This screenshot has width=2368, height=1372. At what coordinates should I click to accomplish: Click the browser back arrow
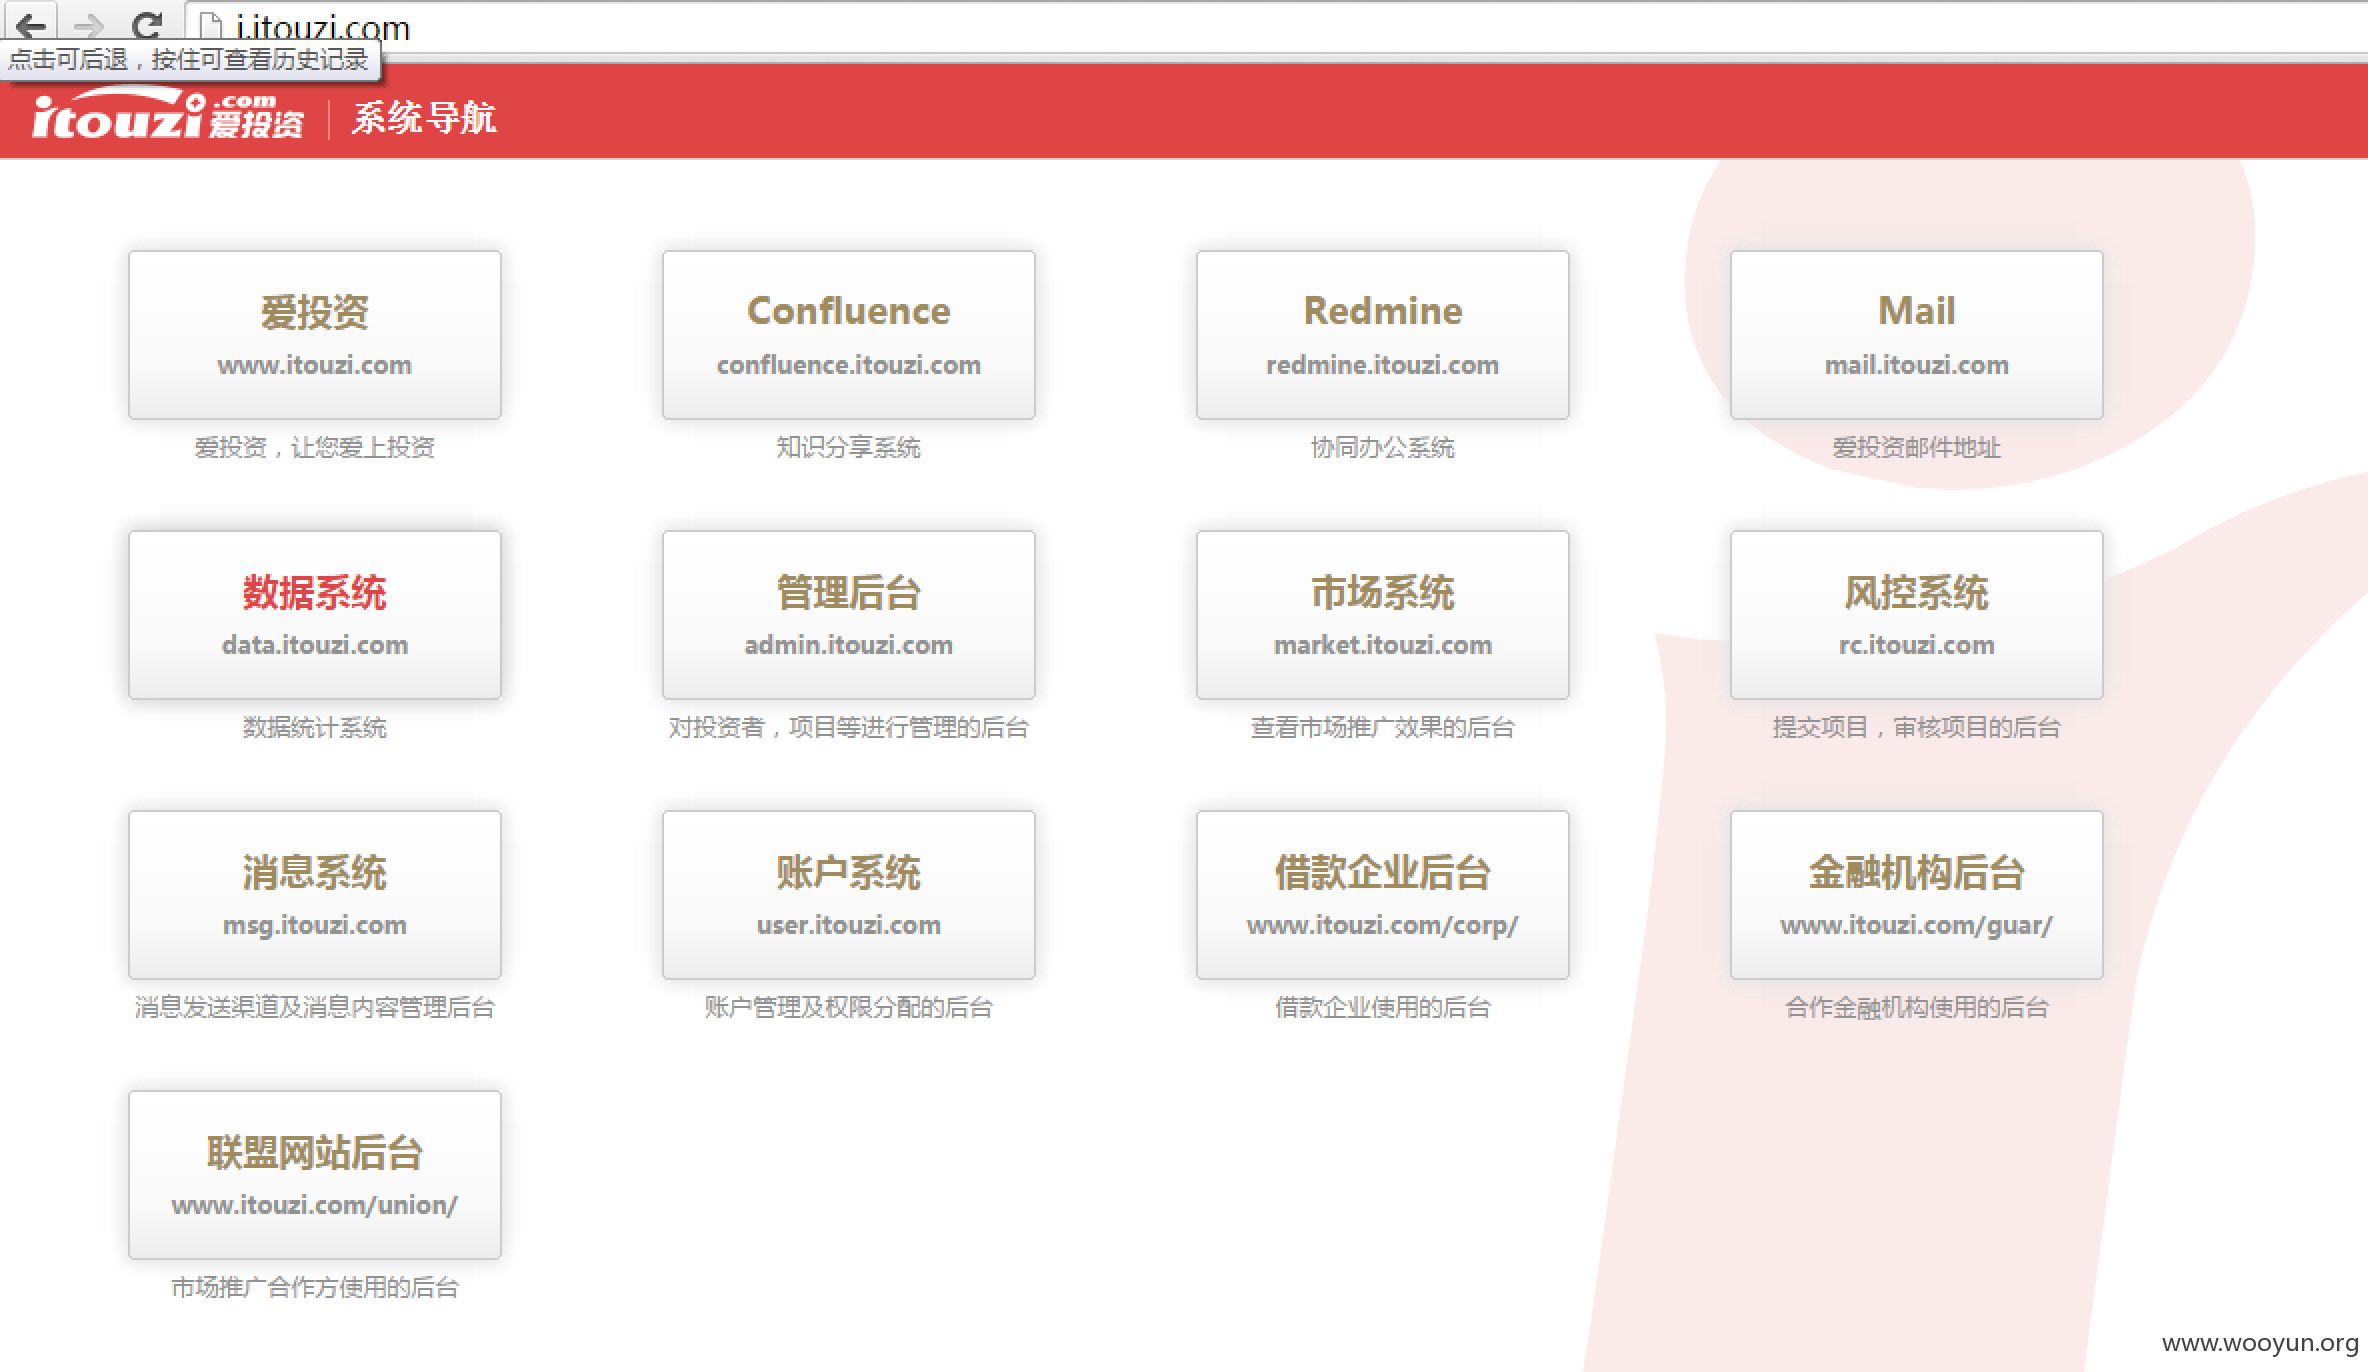pyautogui.click(x=30, y=24)
